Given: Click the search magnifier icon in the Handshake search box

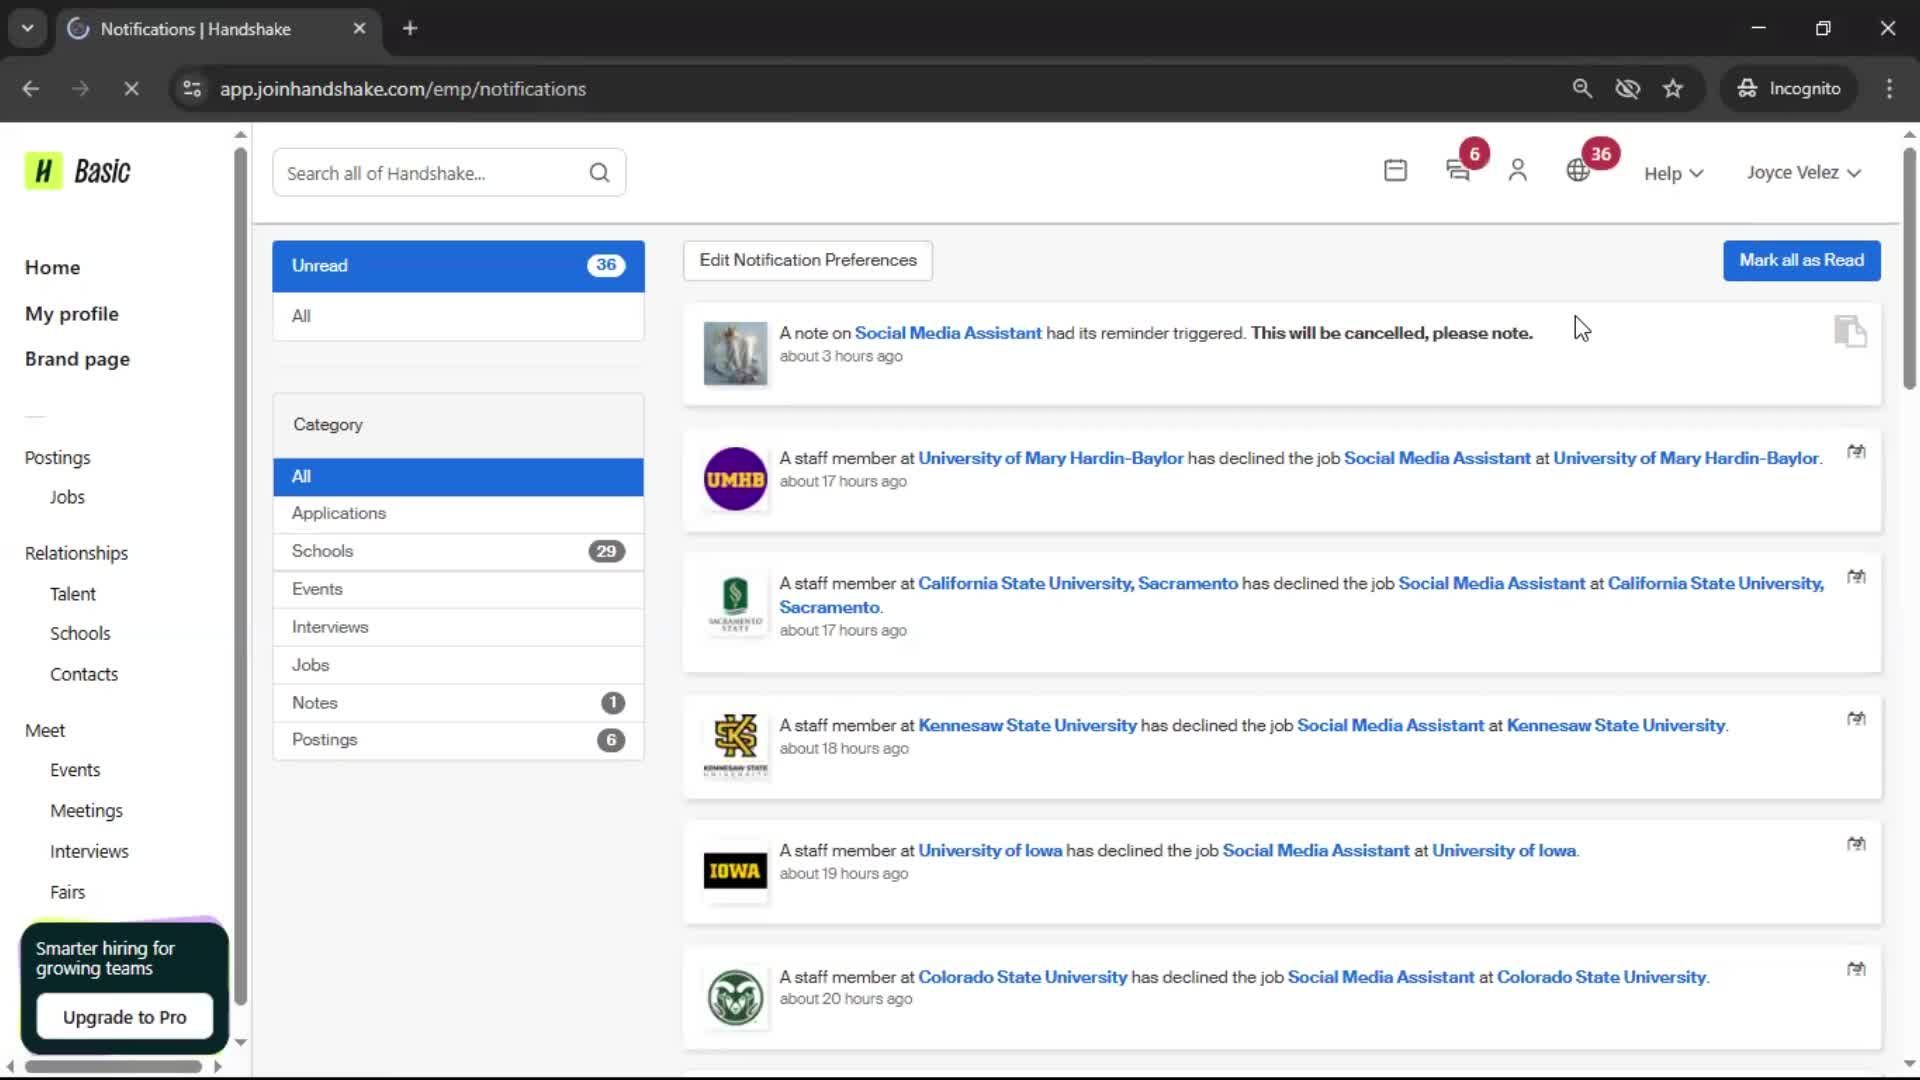Looking at the screenshot, I should coord(599,173).
